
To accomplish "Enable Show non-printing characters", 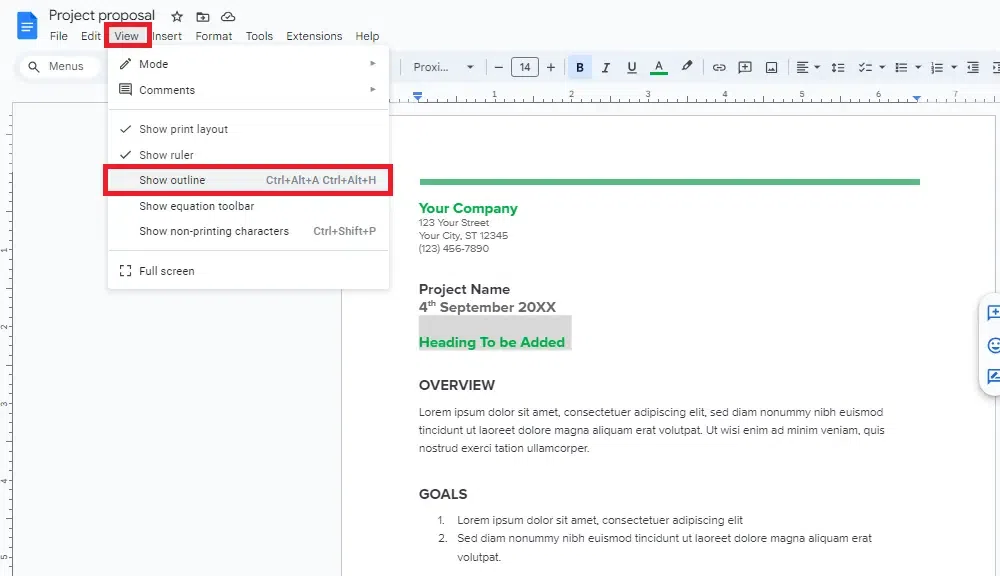I will (x=248, y=231).
